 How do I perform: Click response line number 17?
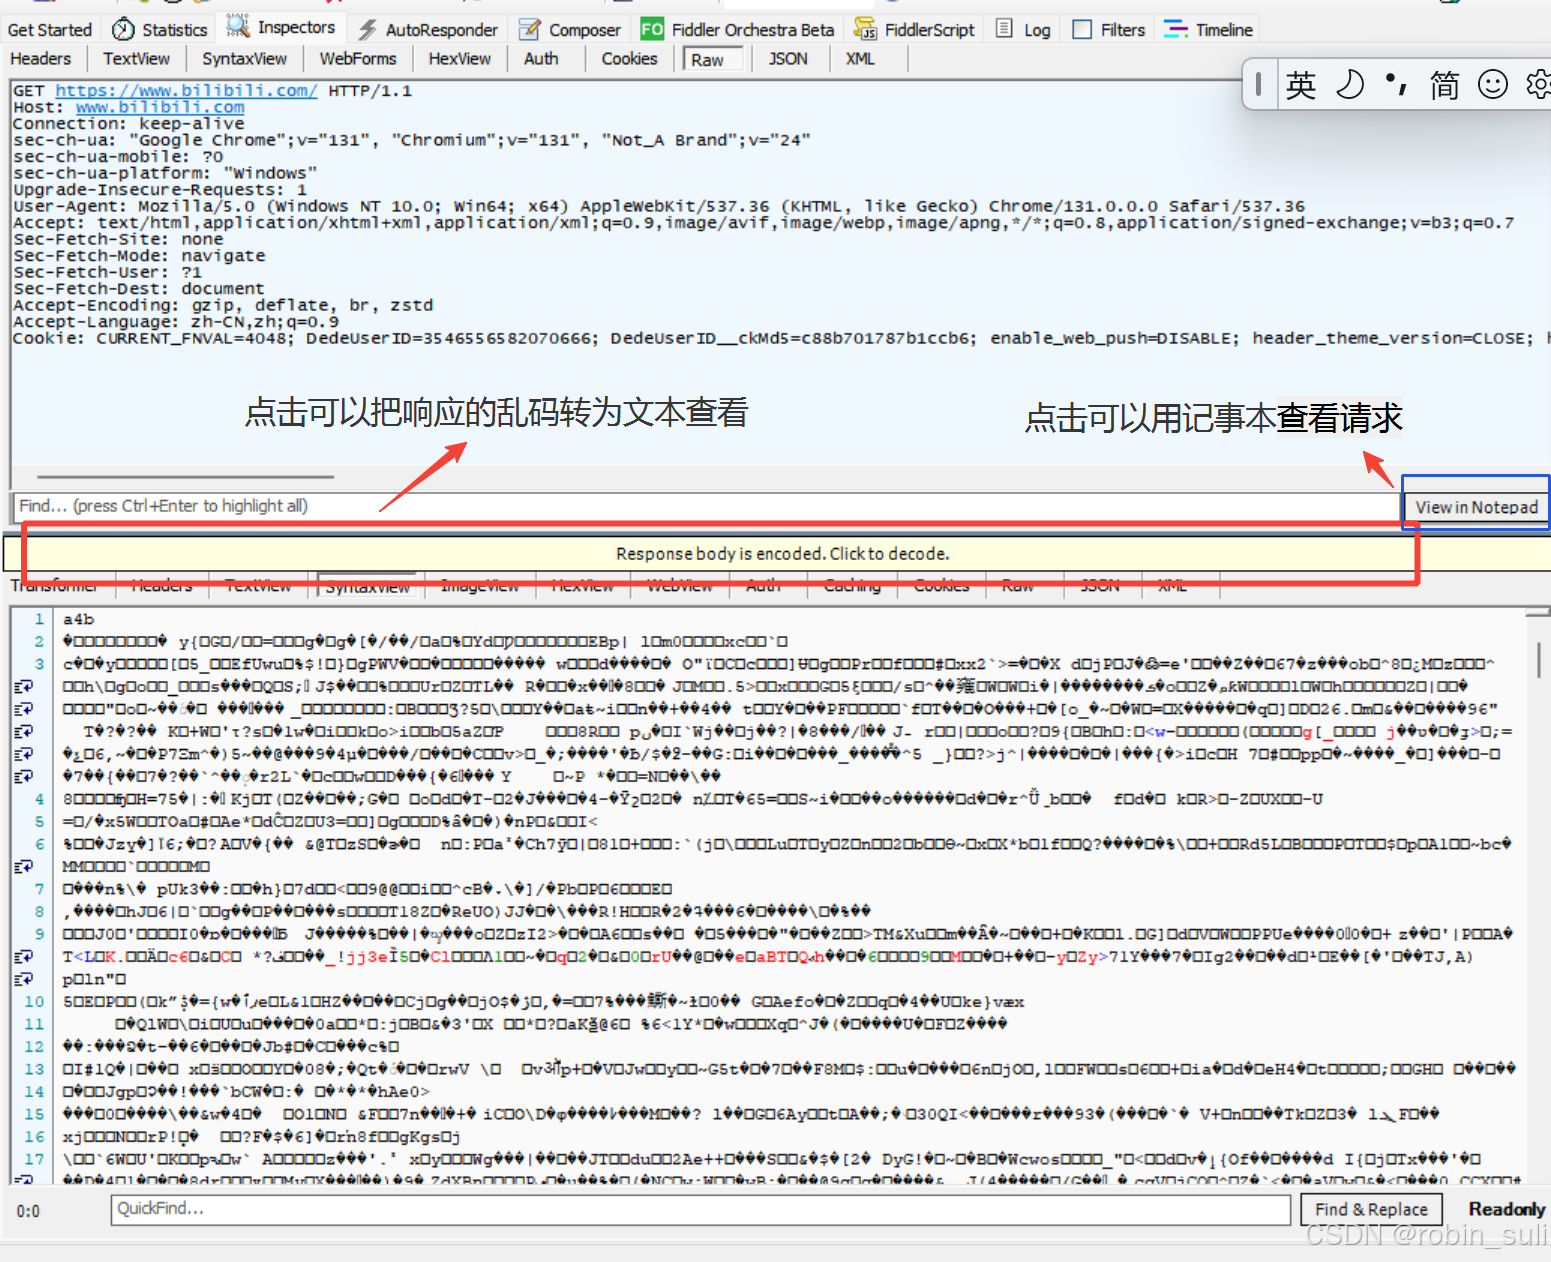click(35, 1160)
